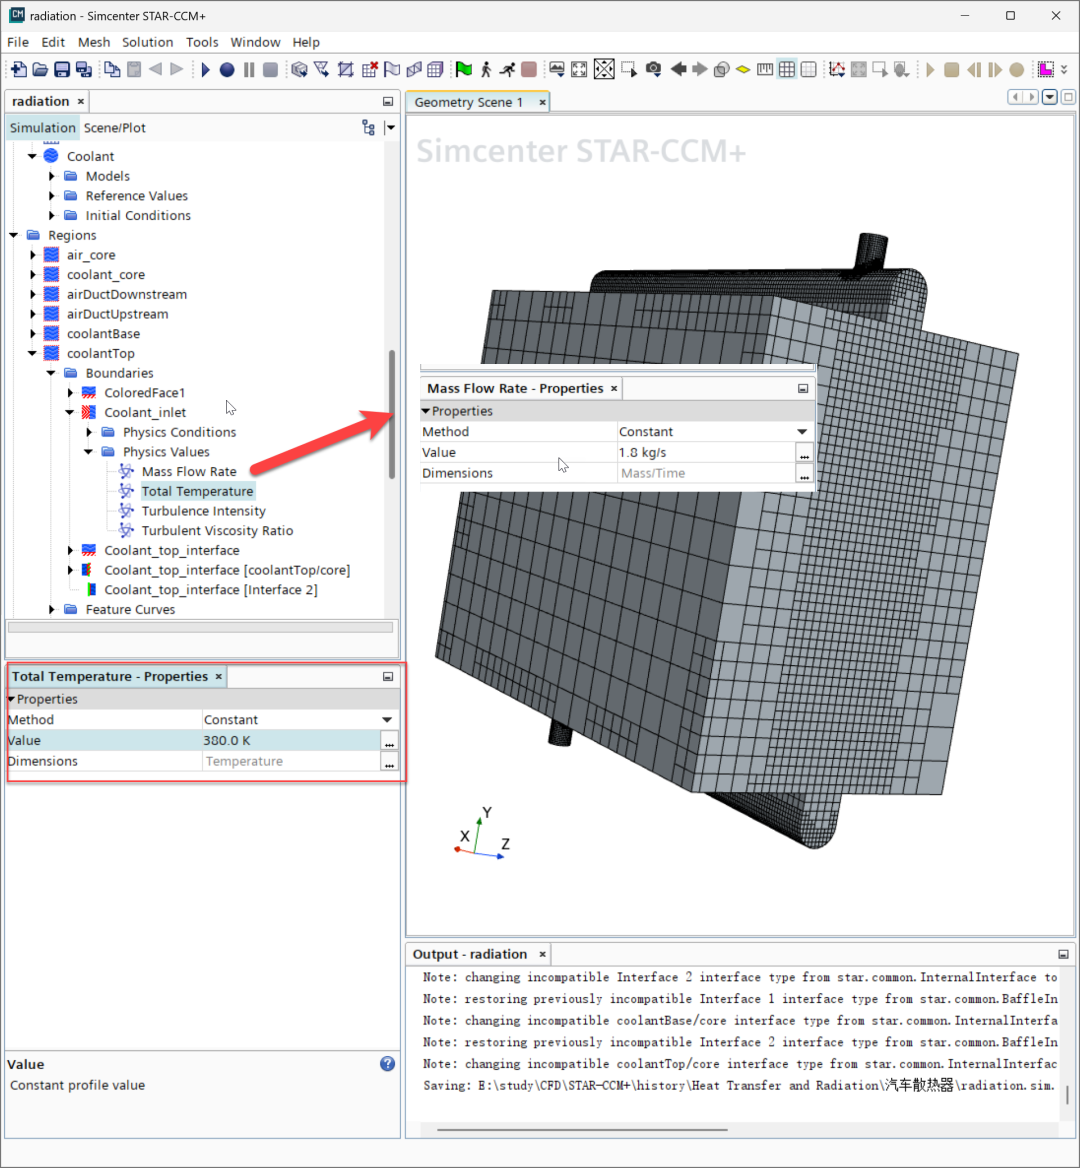Click the pause macro icon
This screenshot has width=1080, height=1168.
tap(249, 69)
